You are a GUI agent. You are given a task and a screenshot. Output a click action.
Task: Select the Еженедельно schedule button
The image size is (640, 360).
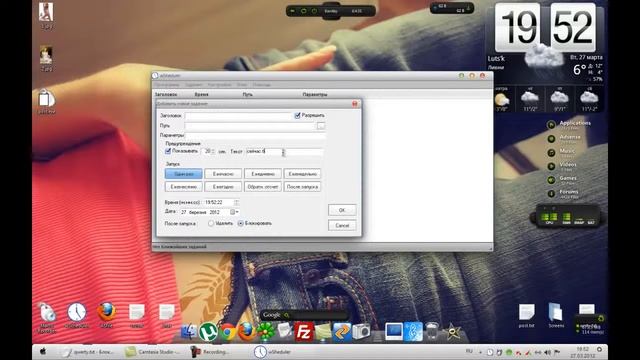coord(302,174)
